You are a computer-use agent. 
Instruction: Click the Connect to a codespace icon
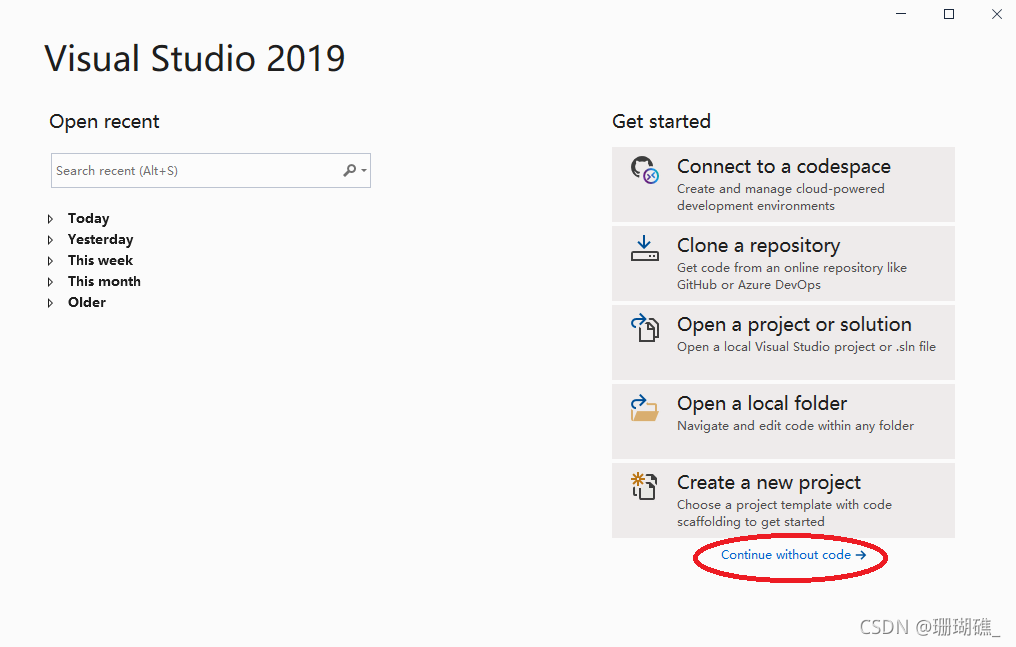click(645, 170)
